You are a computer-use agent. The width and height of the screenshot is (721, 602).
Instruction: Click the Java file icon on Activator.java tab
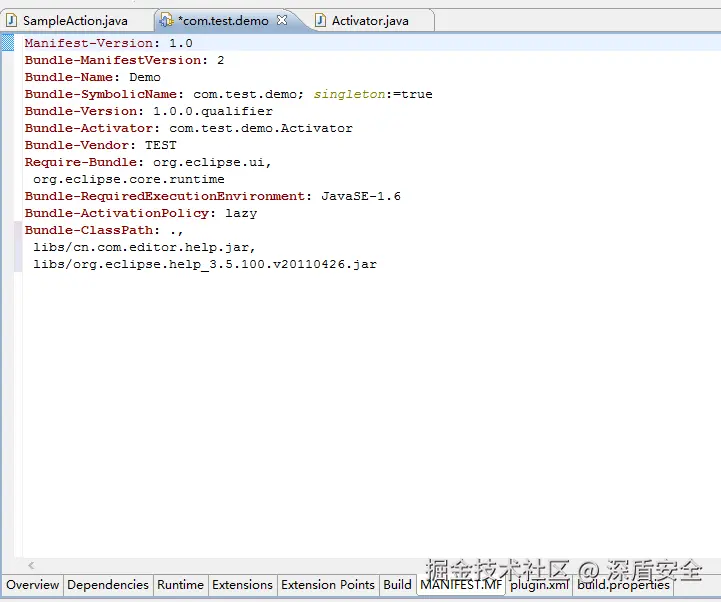pos(320,21)
